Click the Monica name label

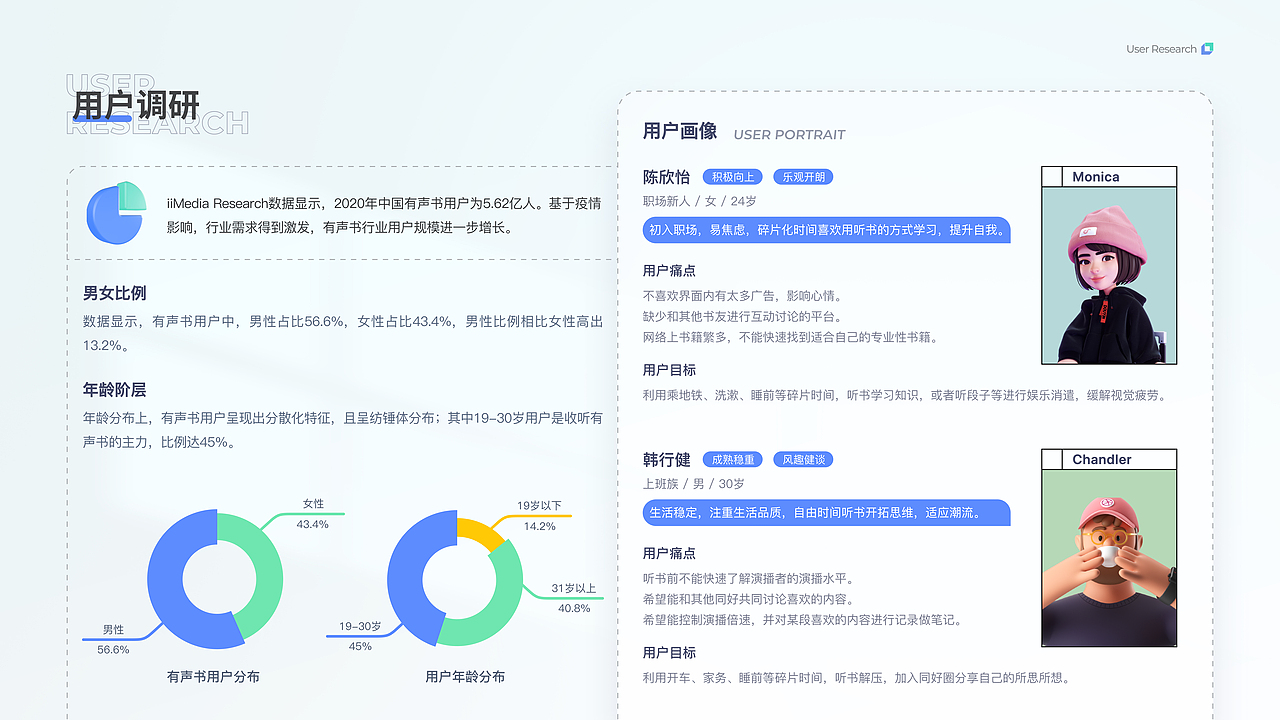pyautogui.click(x=1096, y=177)
